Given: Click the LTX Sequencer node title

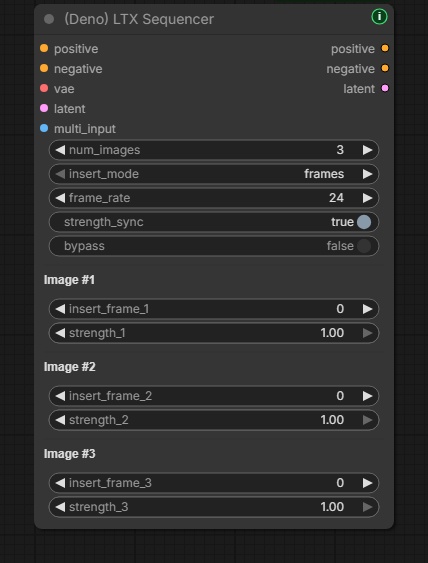Looking at the screenshot, I should tap(139, 19).
